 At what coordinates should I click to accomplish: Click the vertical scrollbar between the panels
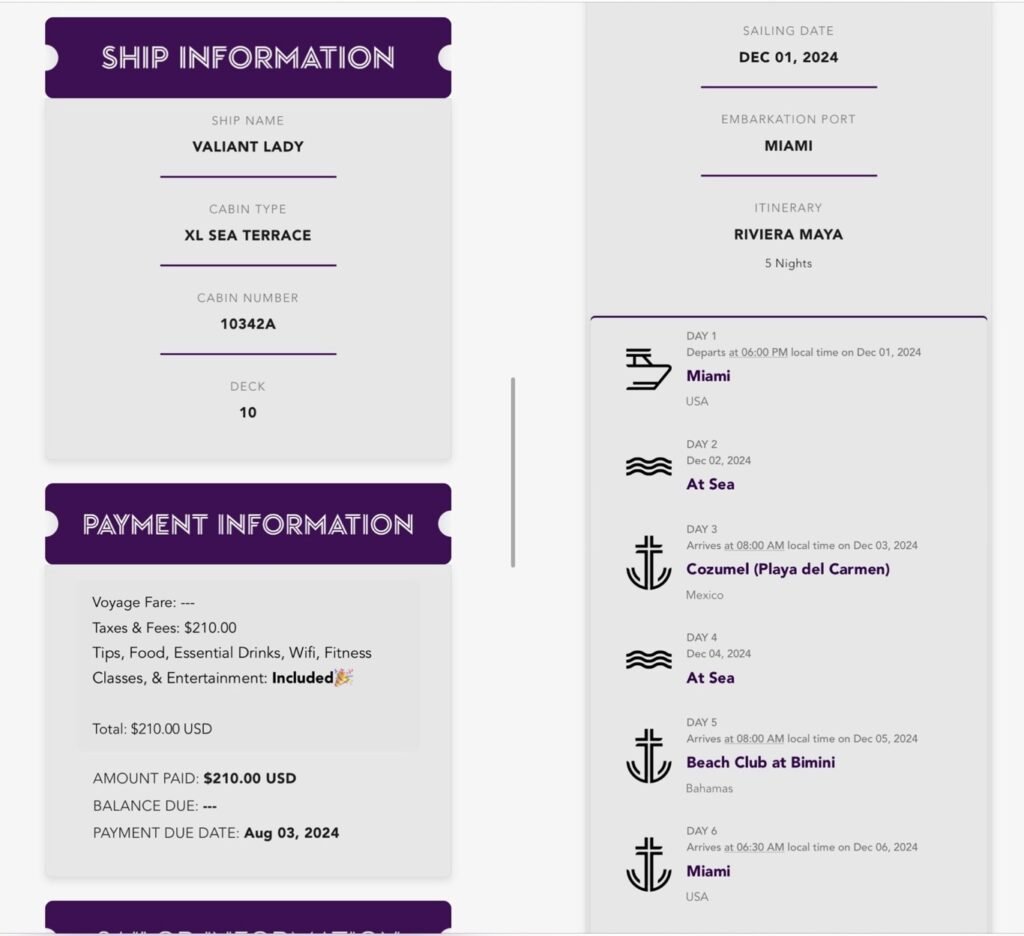pos(513,472)
